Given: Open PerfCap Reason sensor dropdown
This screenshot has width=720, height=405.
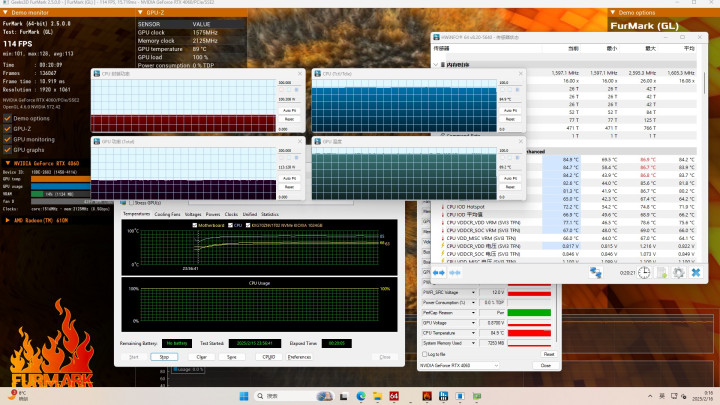Looking at the screenshot, I should point(473,313).
